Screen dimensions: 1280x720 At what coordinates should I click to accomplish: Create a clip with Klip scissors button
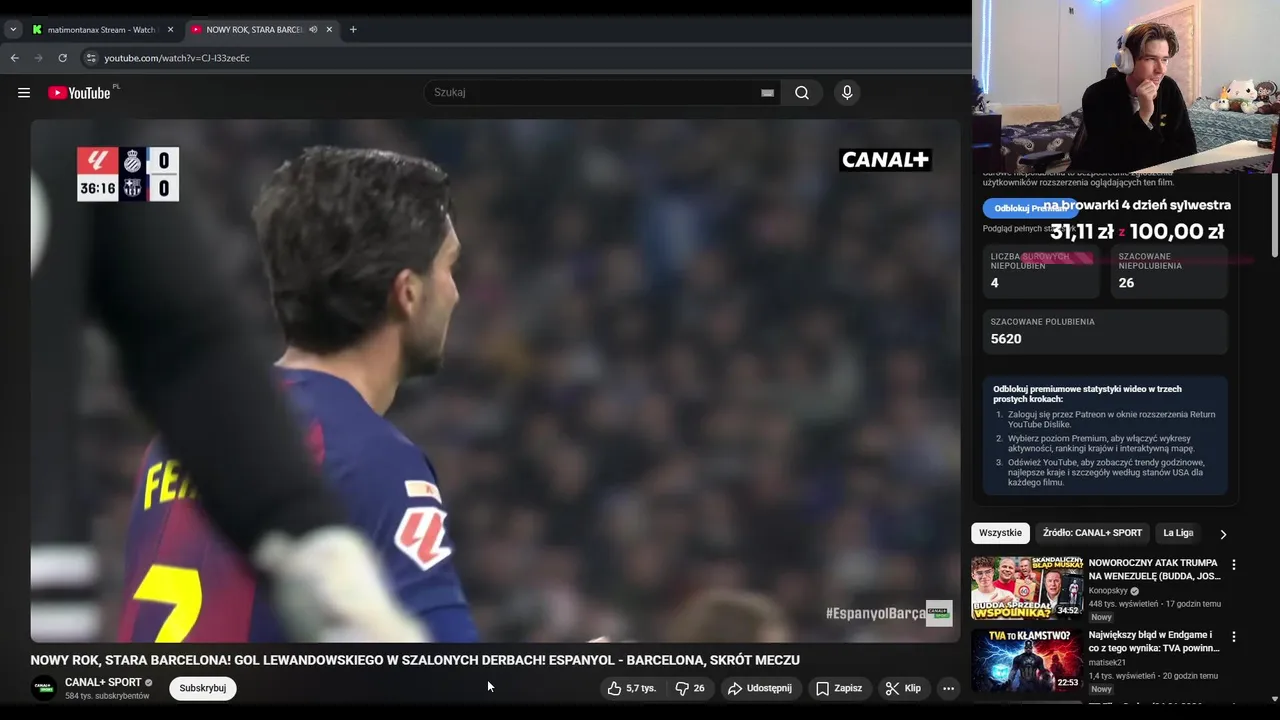pyautogui.click(x=904, y=688)
